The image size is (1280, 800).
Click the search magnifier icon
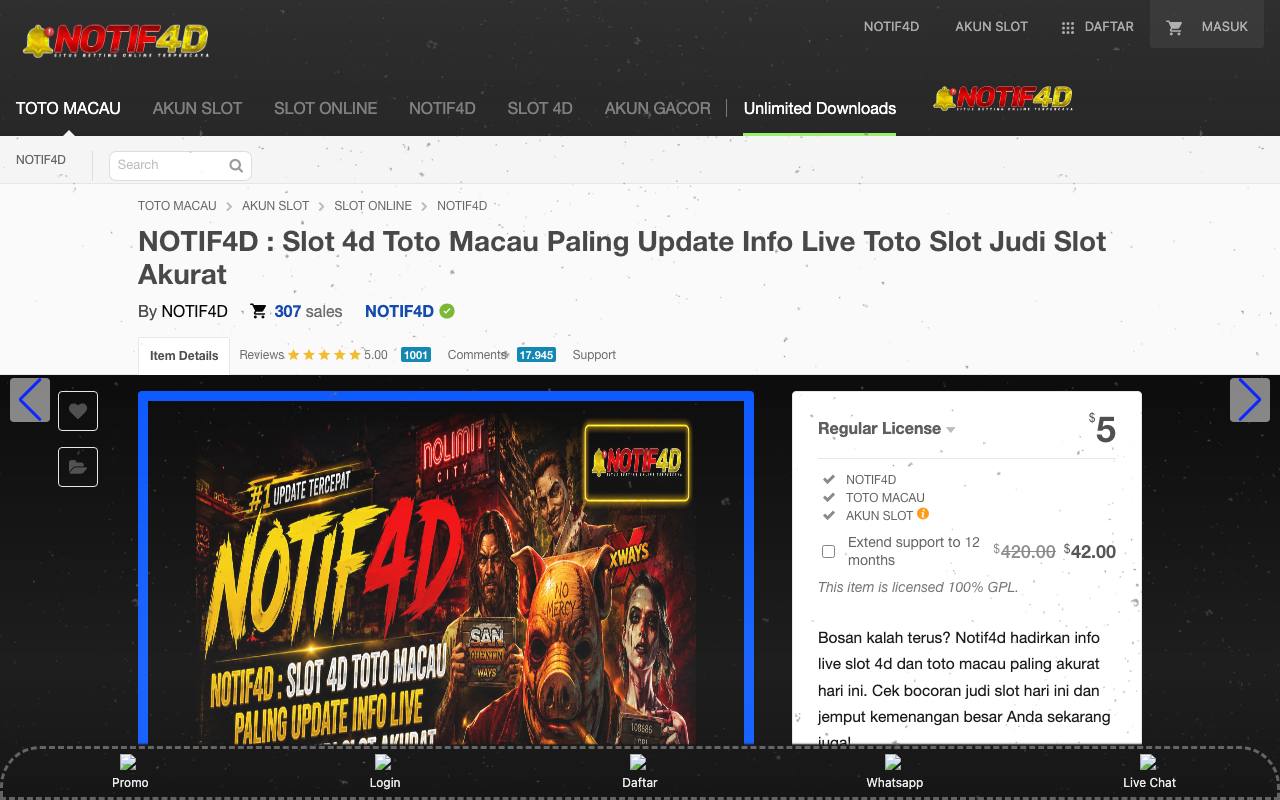click(236, 166)
